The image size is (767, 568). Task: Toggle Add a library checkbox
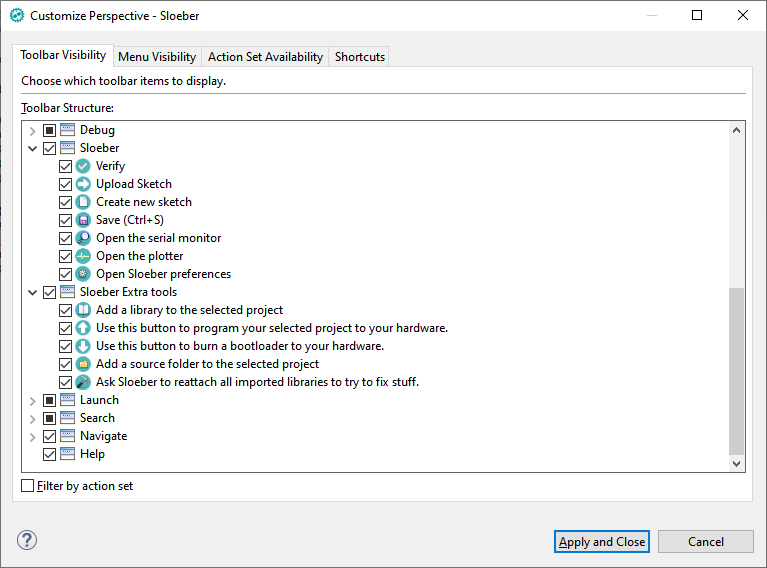pyautogui.click(x=66, y=310)
